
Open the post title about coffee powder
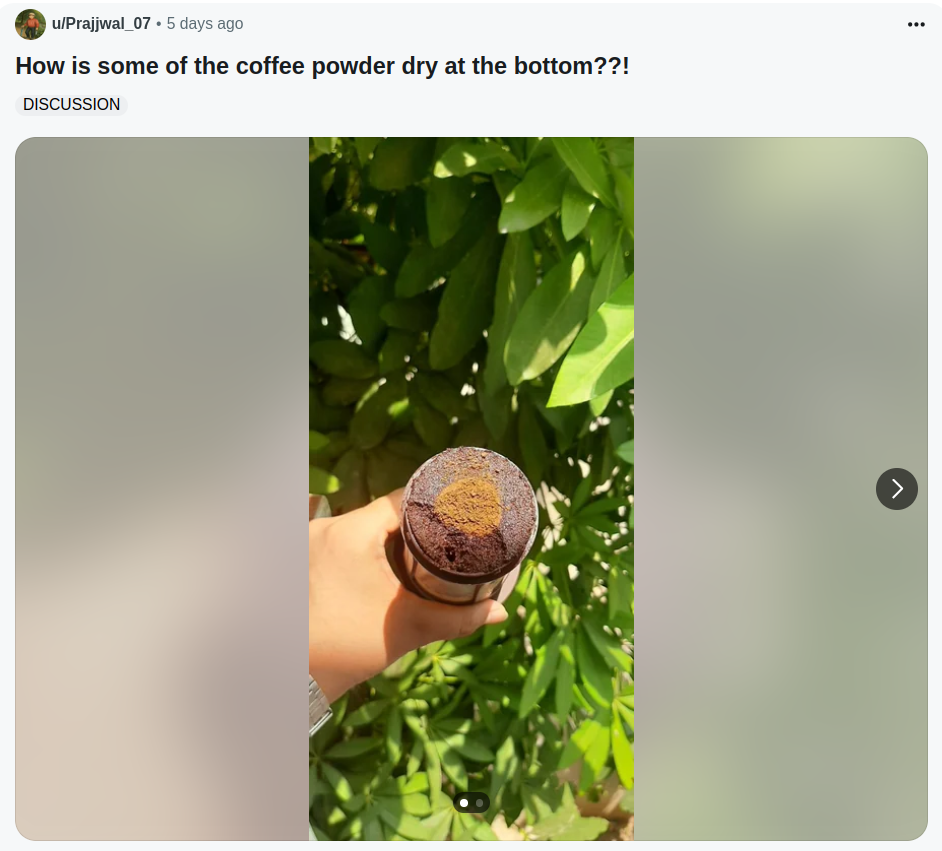pos(322,66)
